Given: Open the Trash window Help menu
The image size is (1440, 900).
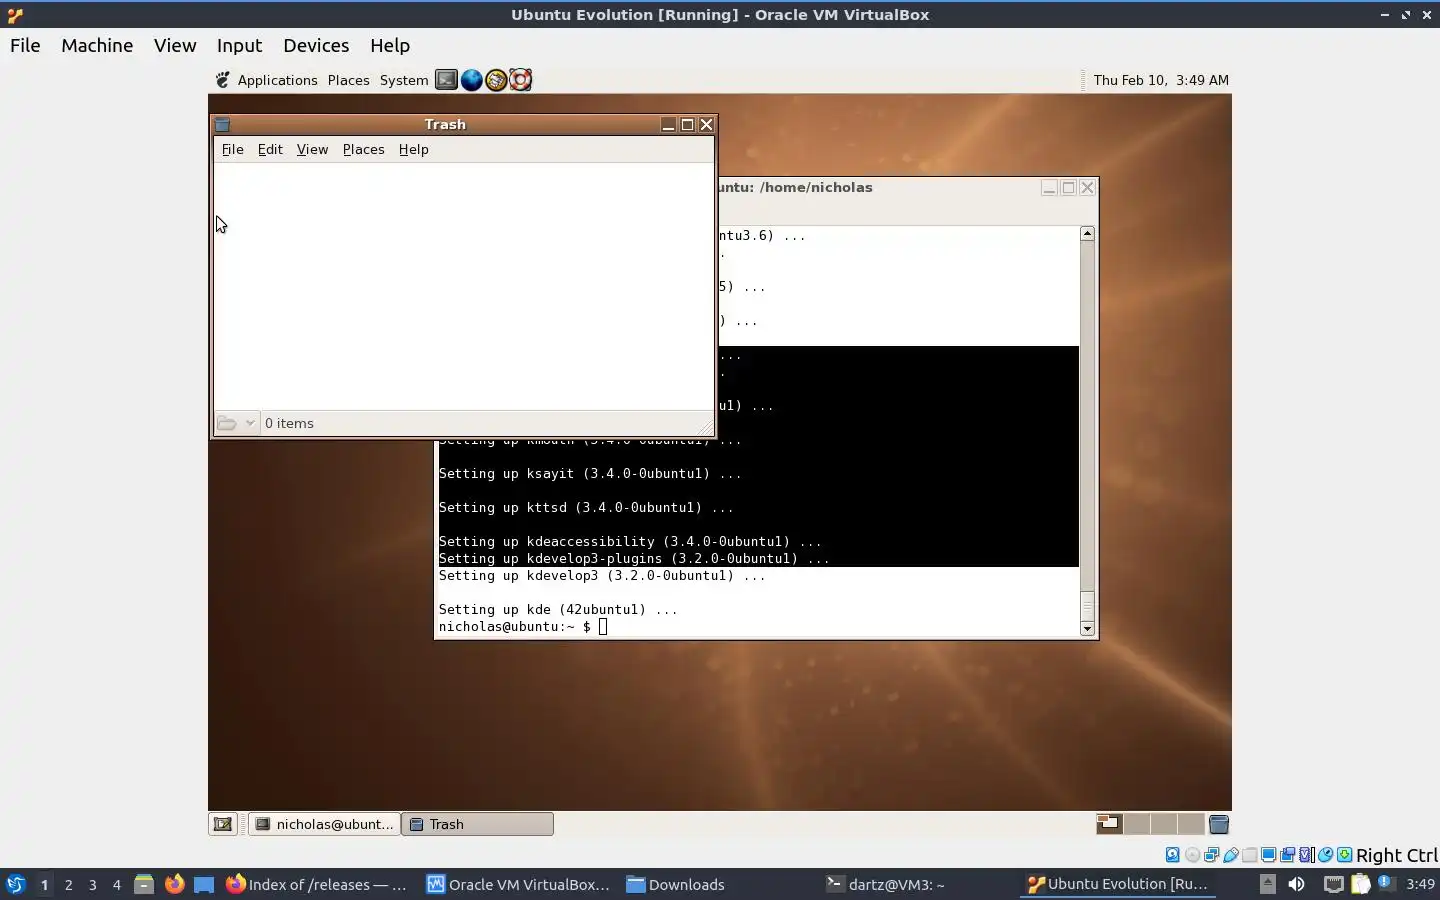Looking at the screenshot, I should tap(413, 149).
